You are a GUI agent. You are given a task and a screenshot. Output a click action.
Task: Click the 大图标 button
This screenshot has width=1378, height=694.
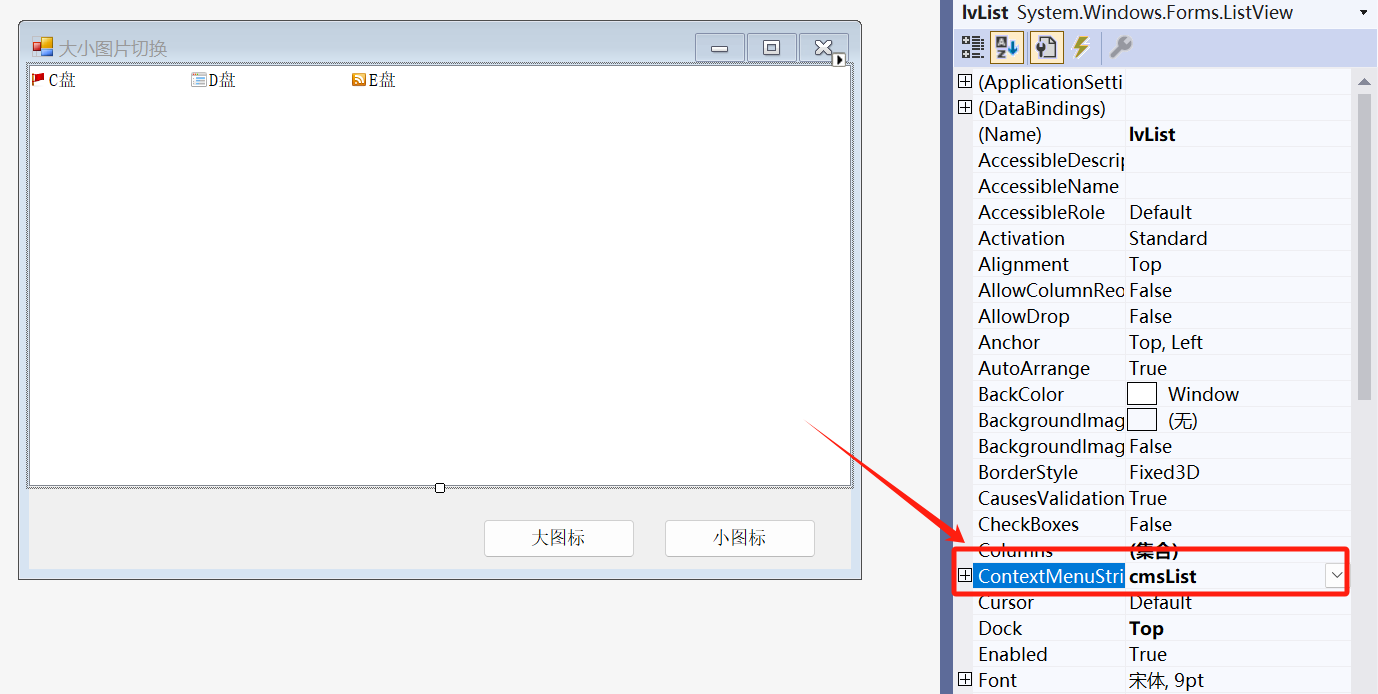coord(558,538)
